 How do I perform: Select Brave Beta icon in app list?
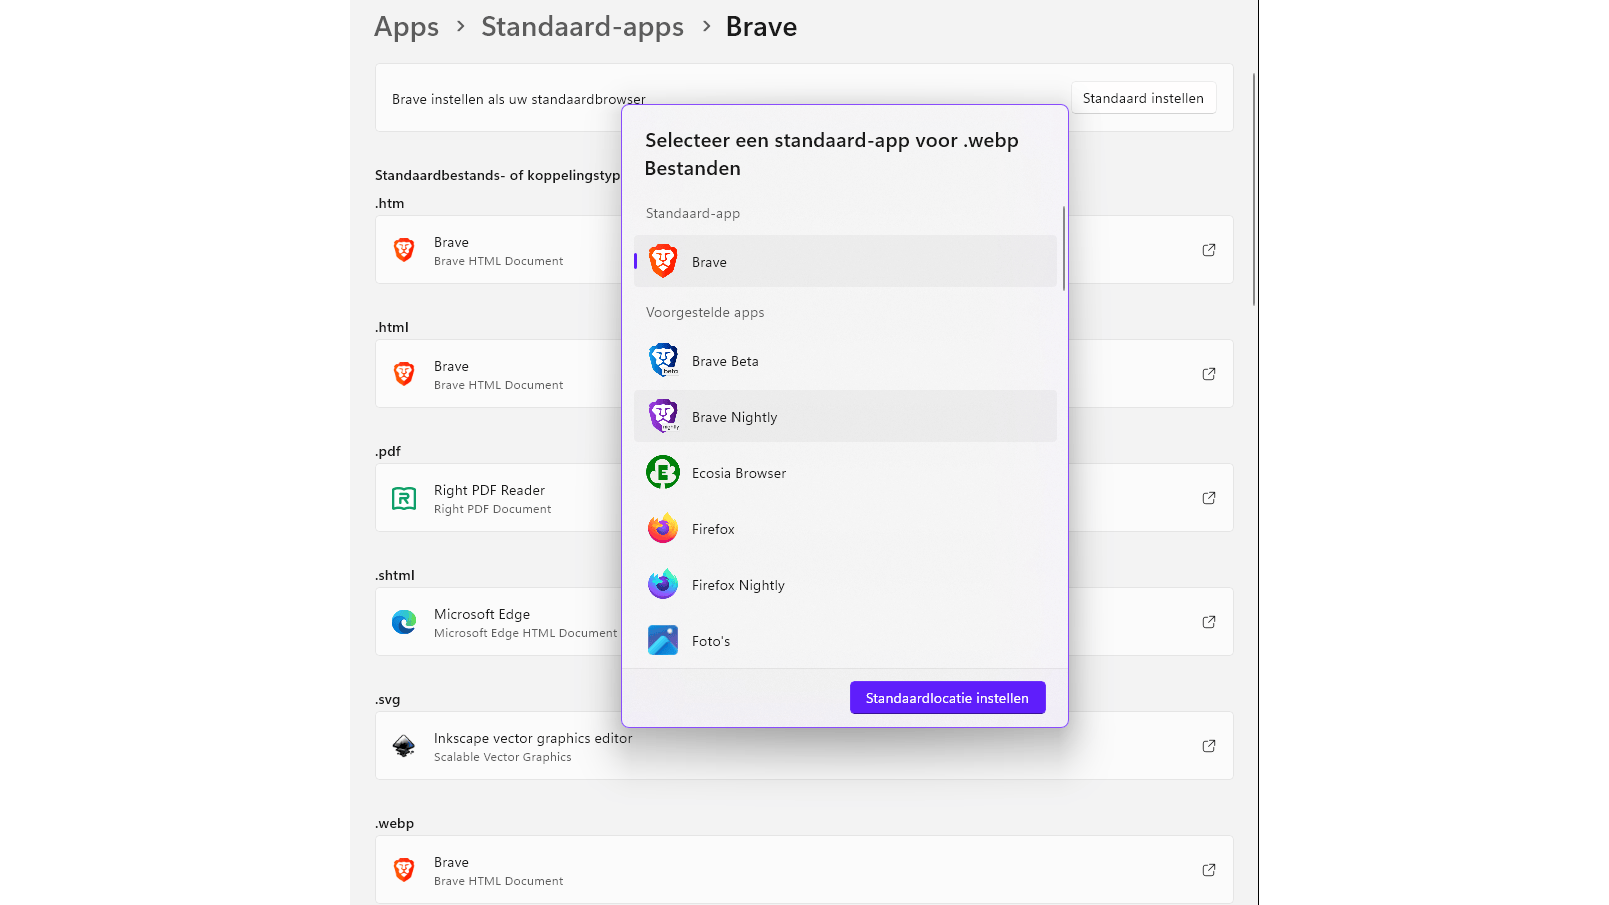click(x=663, y=361)
